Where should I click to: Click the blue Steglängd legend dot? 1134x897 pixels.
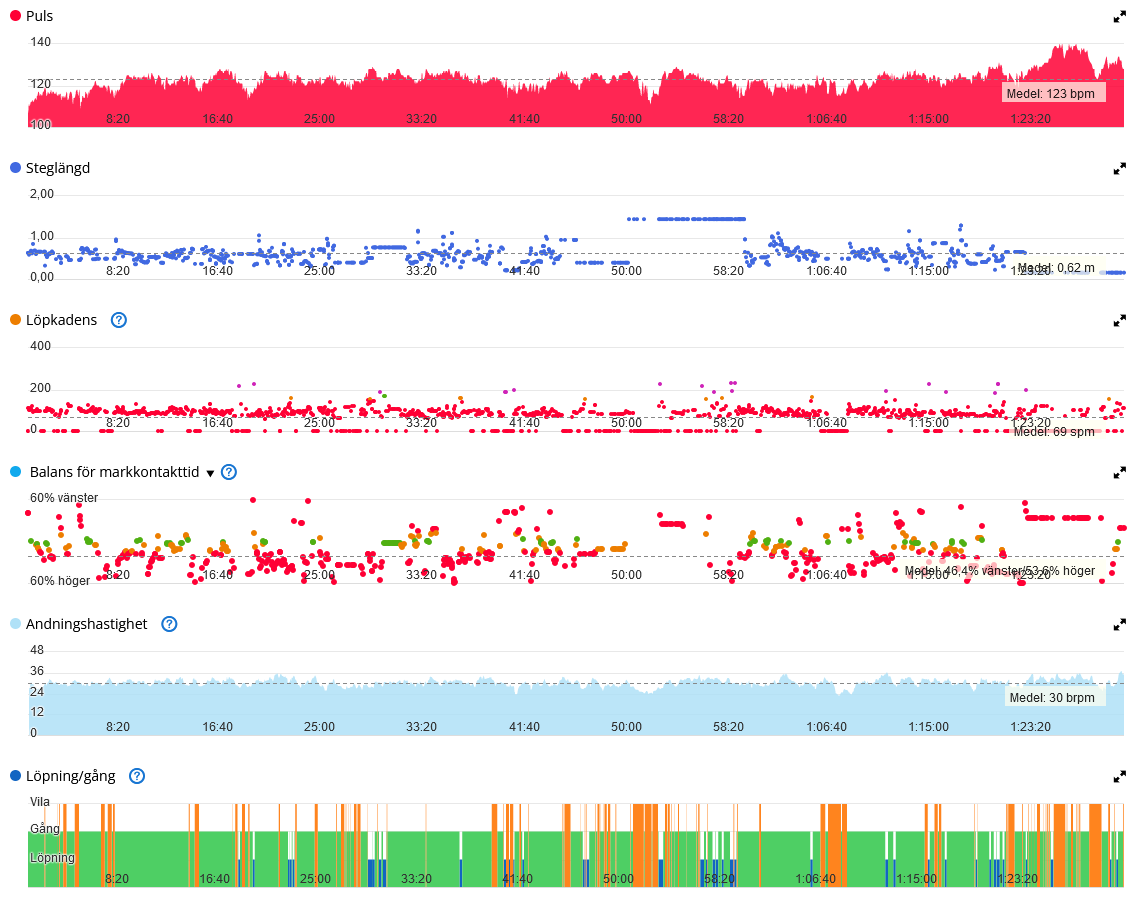point(15,168)
